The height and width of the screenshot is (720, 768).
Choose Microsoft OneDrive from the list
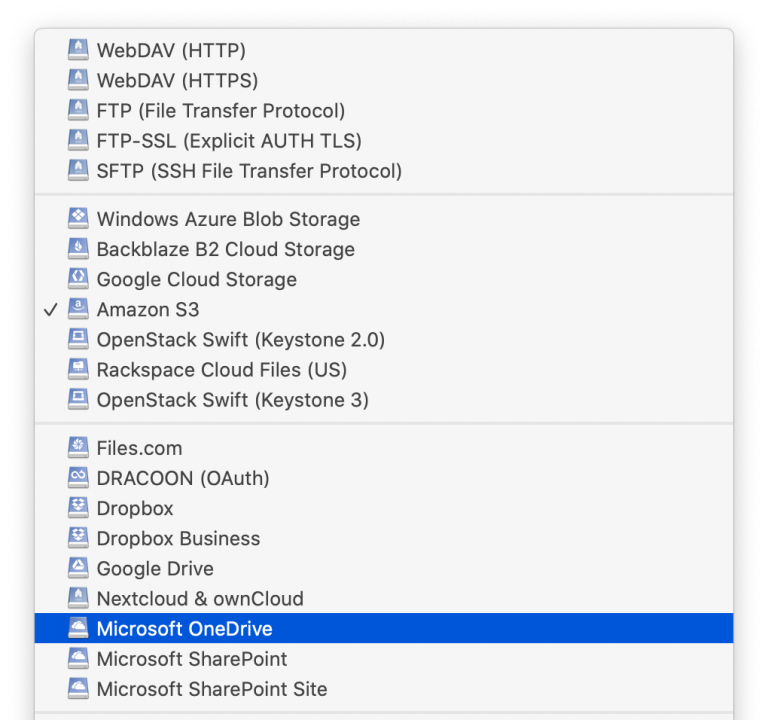184,629
